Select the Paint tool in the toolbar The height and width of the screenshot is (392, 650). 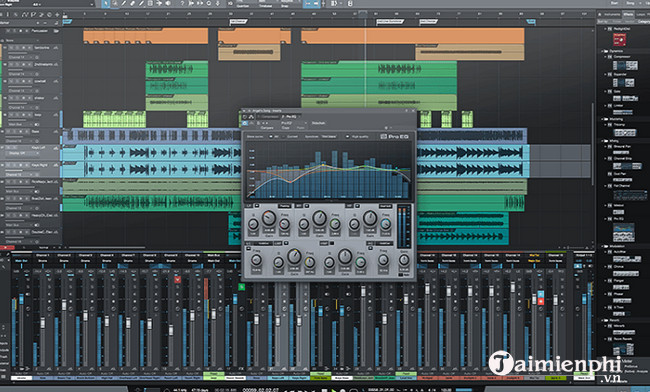[x=141, y=3]
